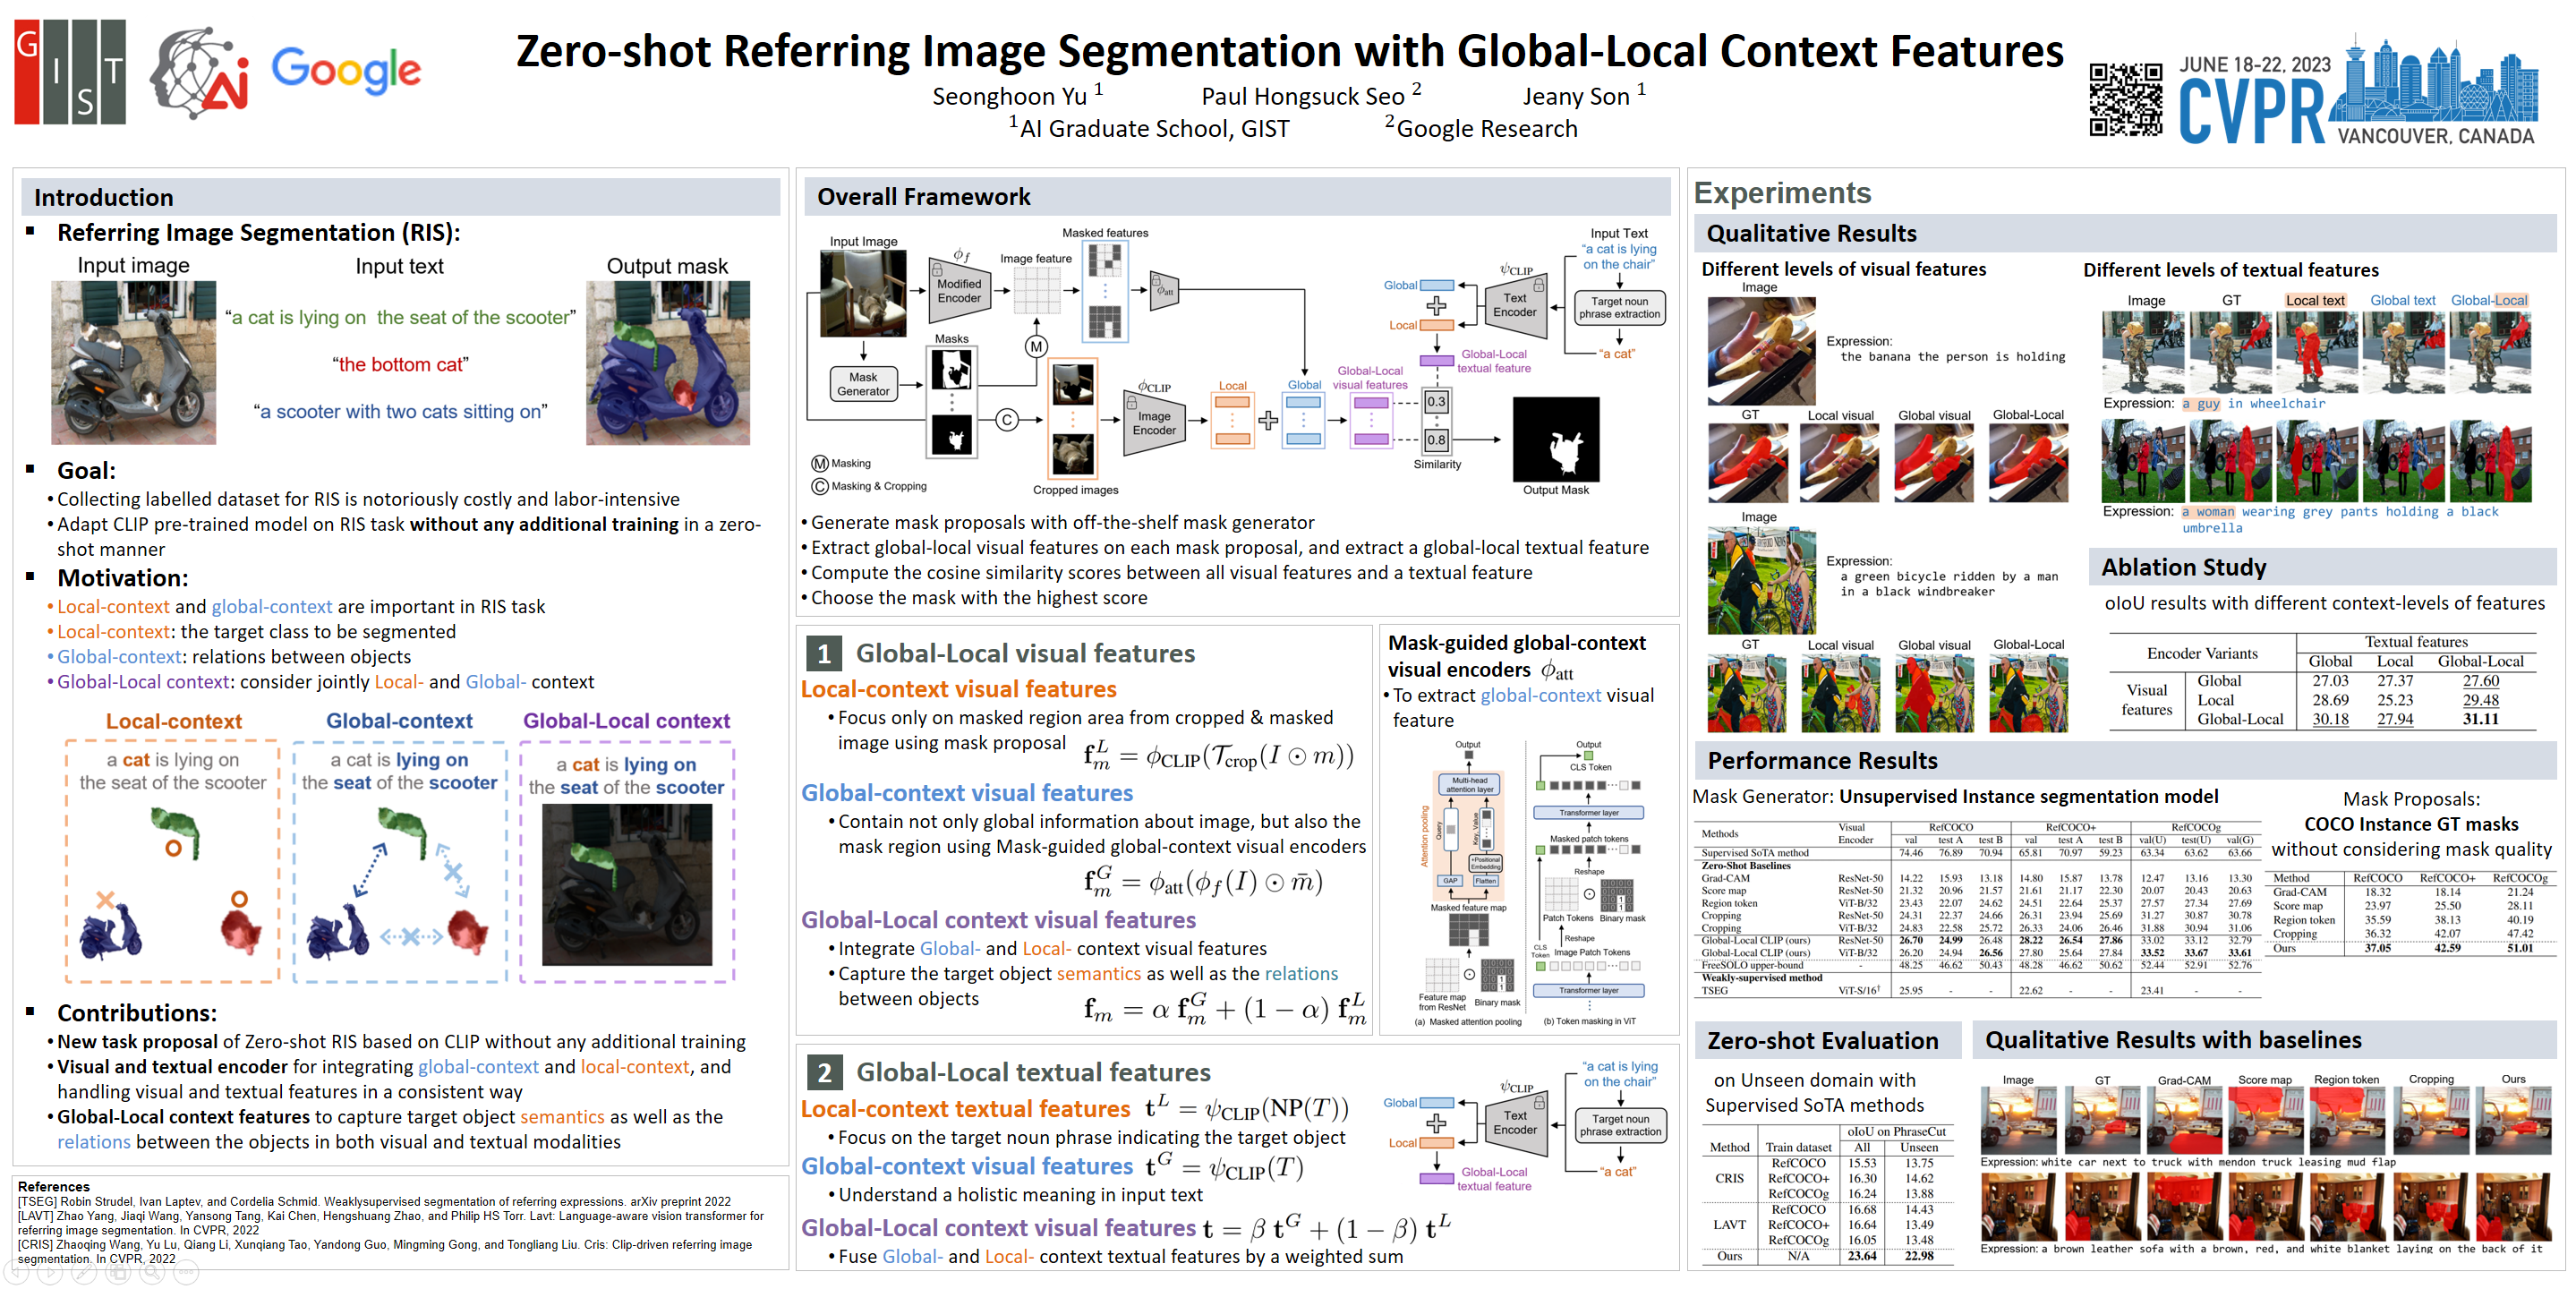Click the Target noun phrase extraction box
The width and height of the screenshot is (2576, 1289).
click(x=1619, y=307)
